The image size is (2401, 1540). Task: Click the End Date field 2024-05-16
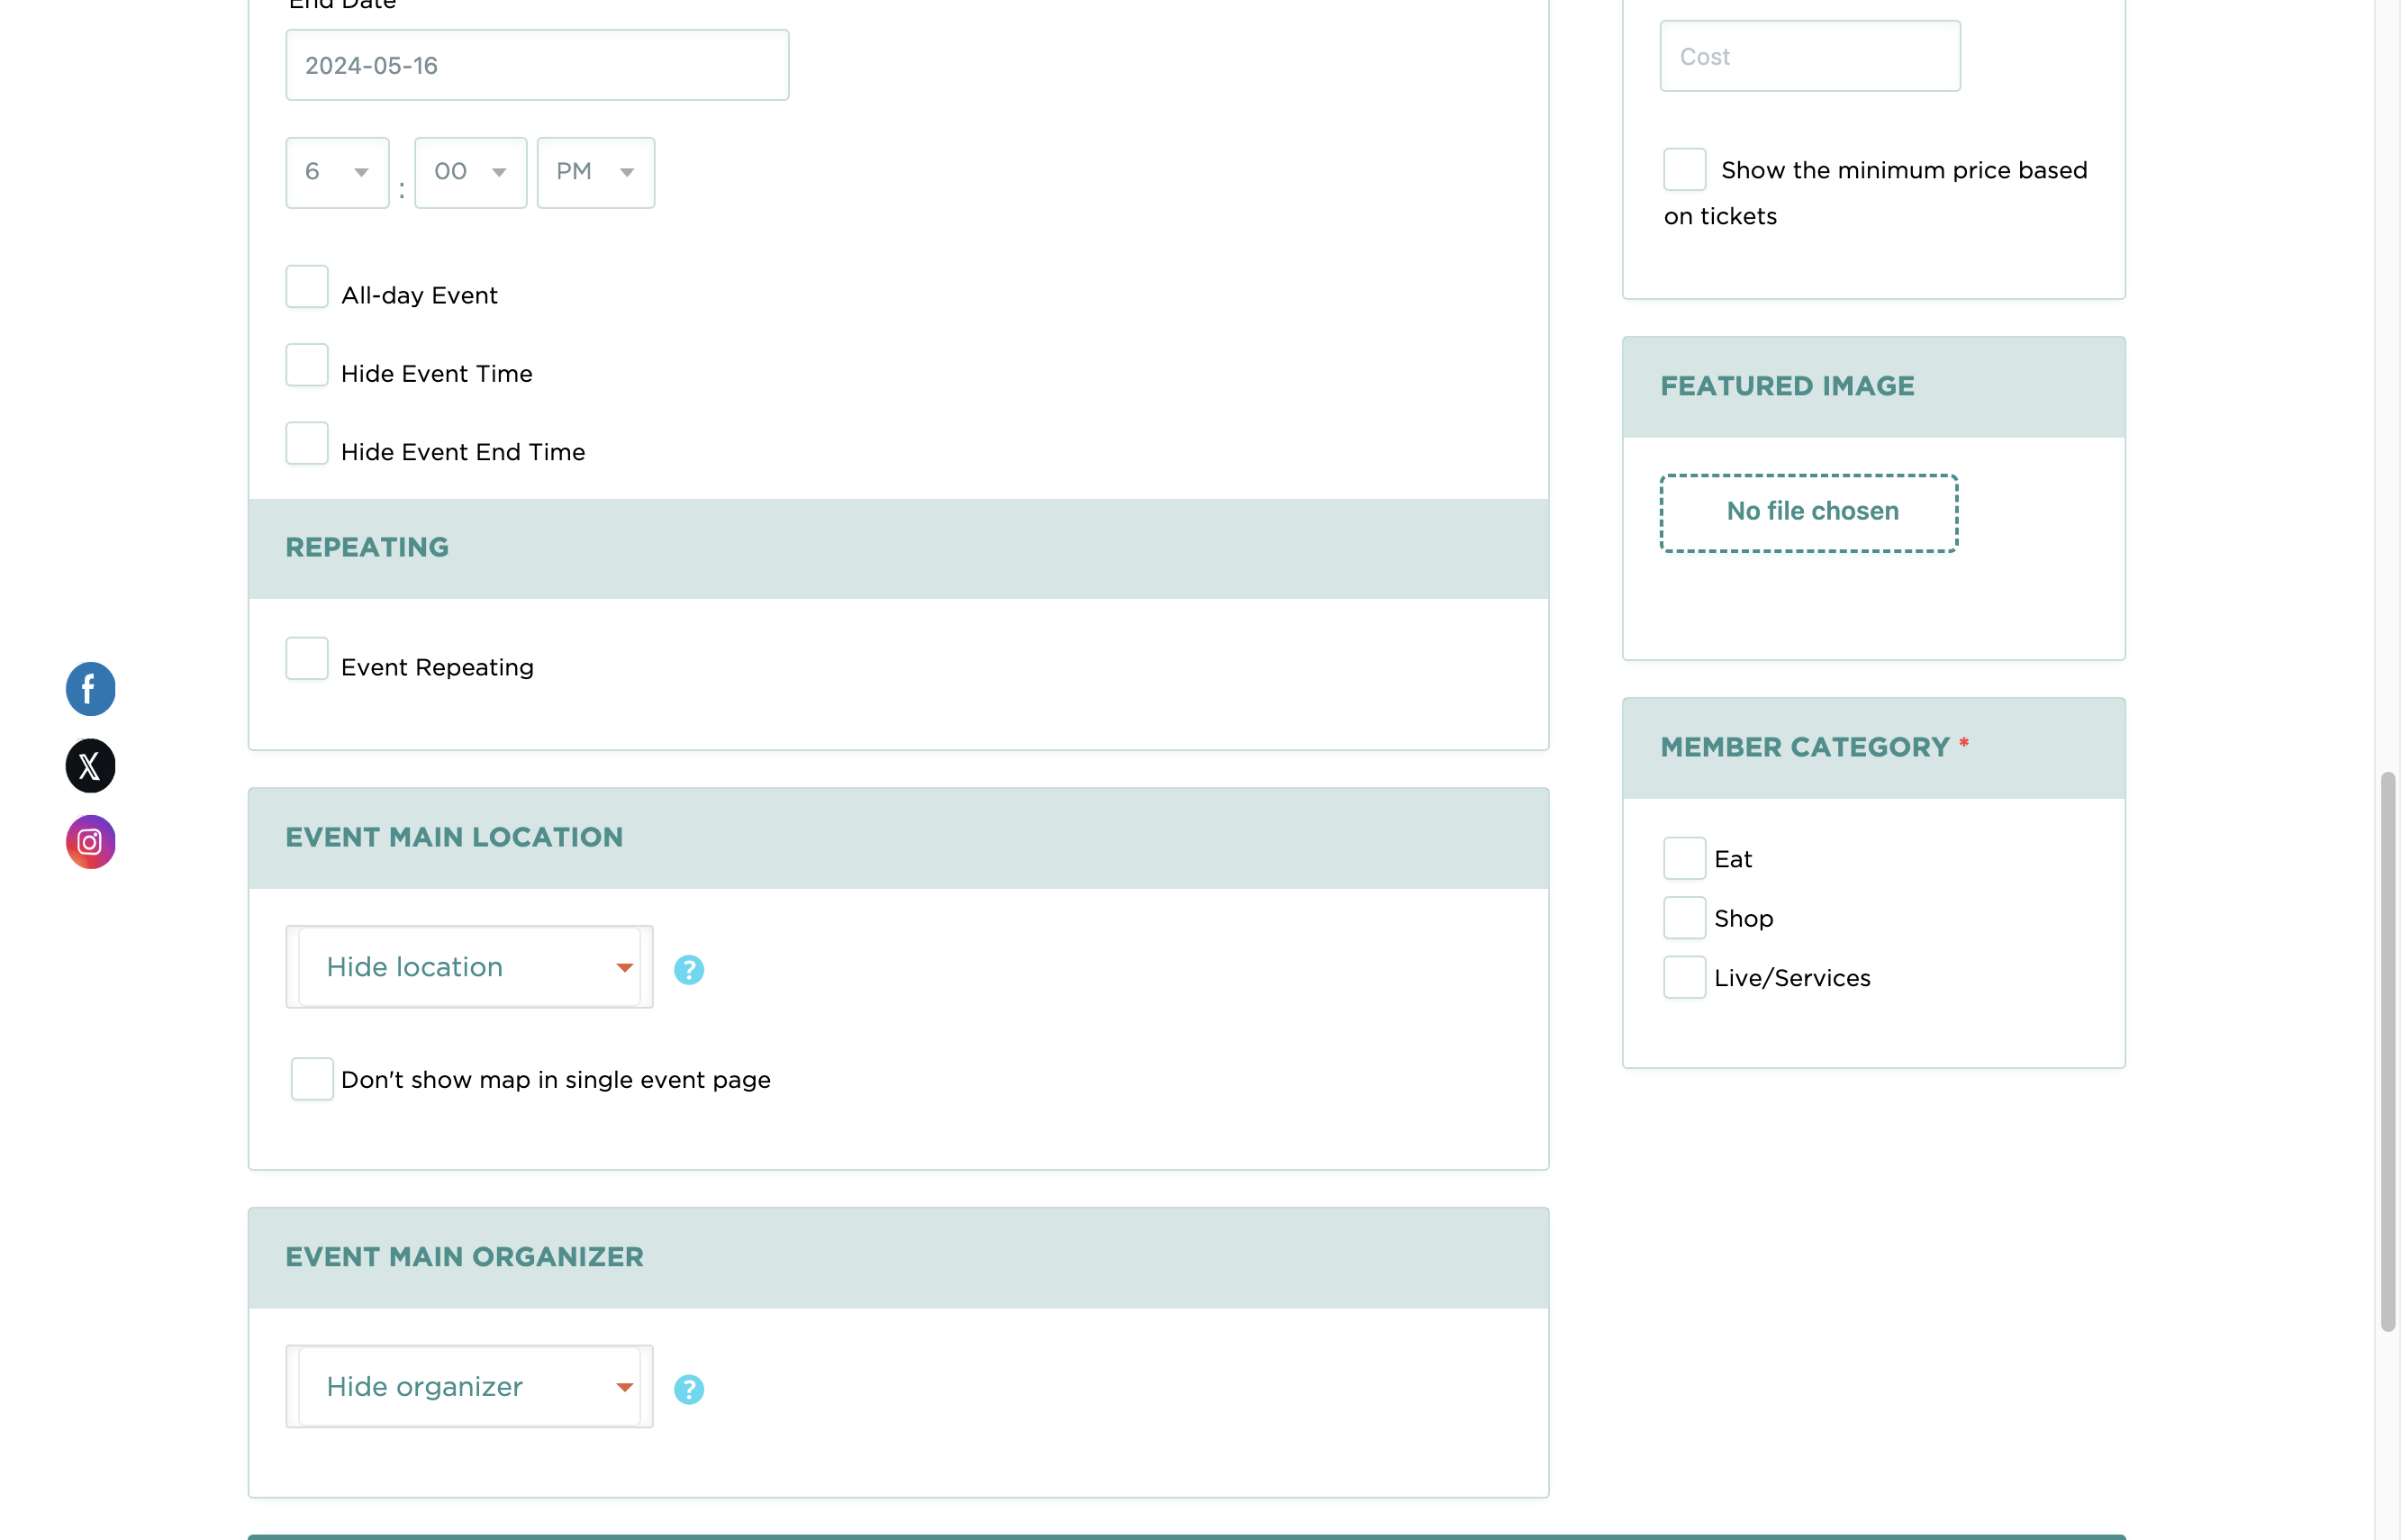coord(538,65)
